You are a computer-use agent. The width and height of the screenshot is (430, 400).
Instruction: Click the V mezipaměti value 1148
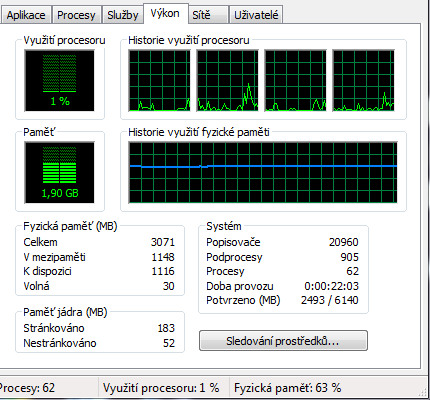(163, 257)
